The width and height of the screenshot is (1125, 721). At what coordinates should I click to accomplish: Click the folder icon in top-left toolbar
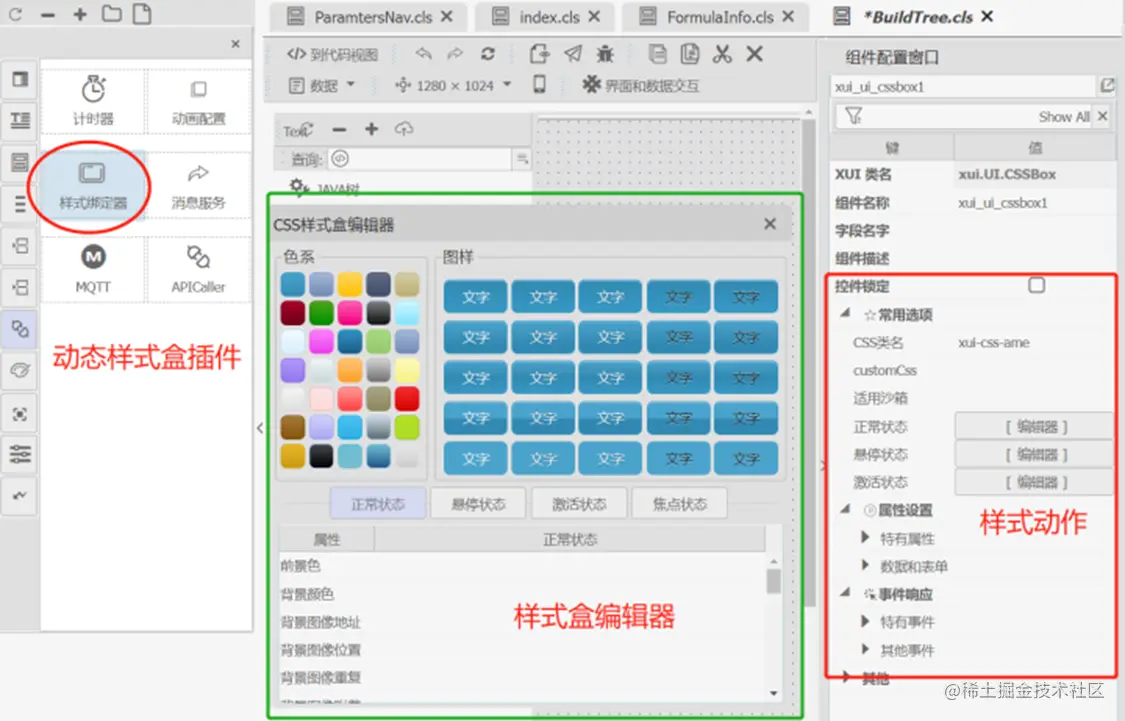tap(111, 14)
